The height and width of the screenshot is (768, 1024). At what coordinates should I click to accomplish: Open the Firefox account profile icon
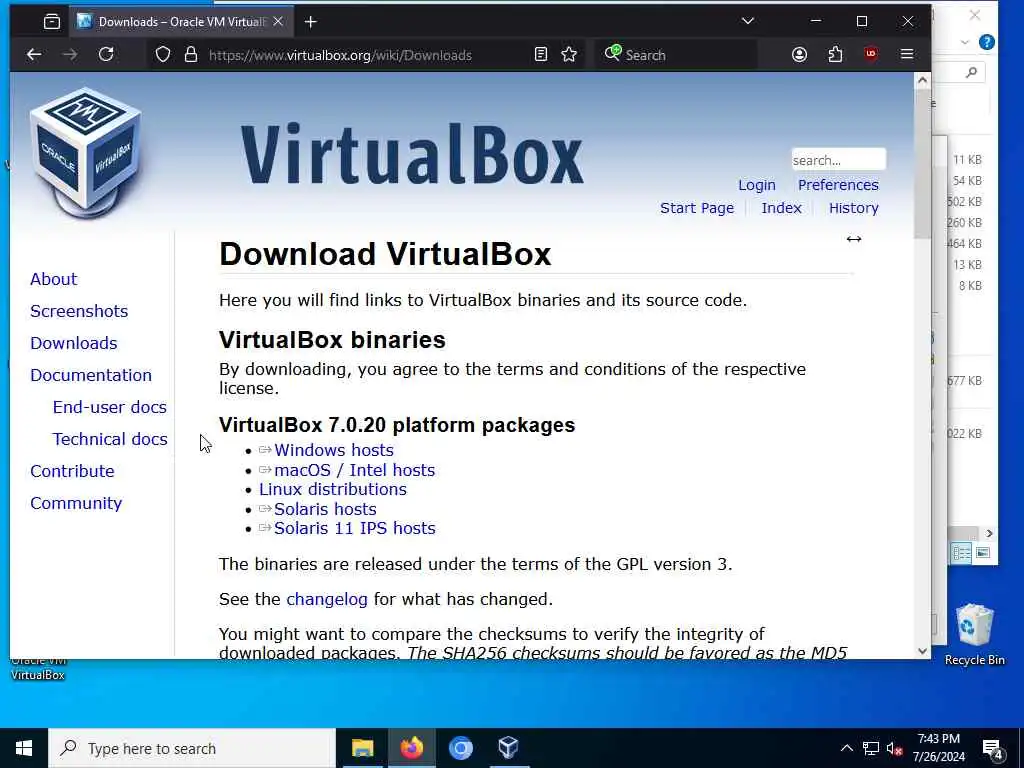(799, 55)
